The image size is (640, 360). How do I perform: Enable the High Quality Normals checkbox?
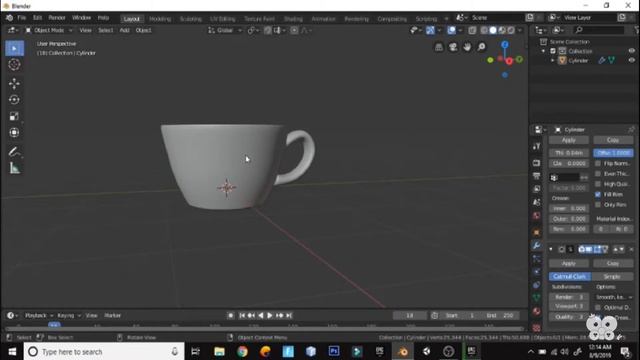pyautogui.click(x=598, y=184)
